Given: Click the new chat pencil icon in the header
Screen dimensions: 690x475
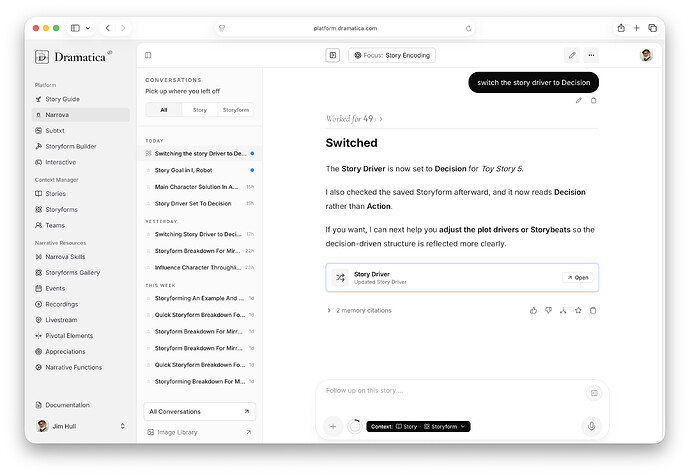Looking at the screenshot, I should click(572, 55).
